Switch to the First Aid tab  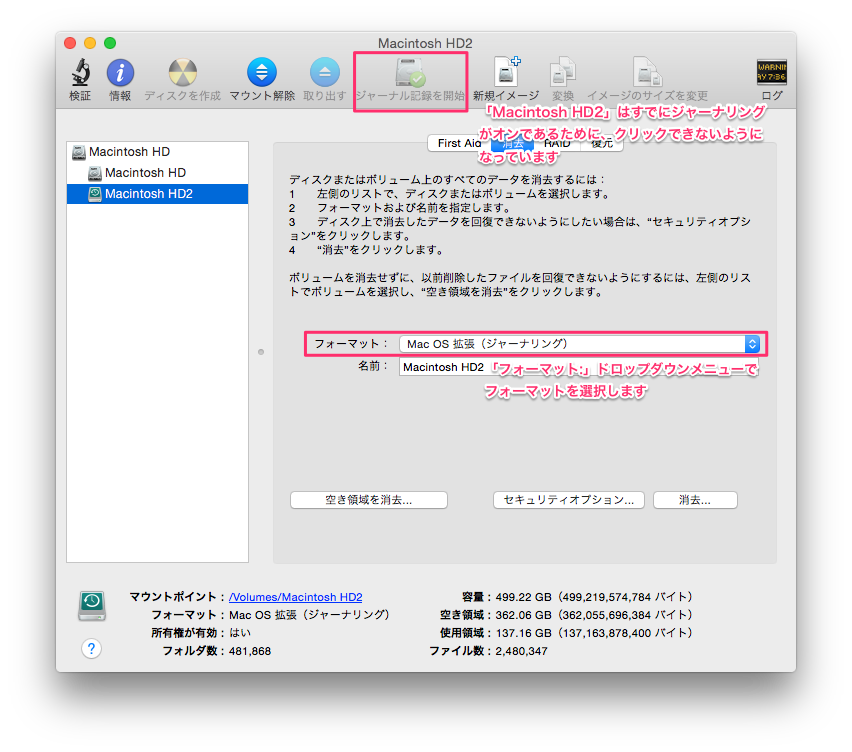459,143
